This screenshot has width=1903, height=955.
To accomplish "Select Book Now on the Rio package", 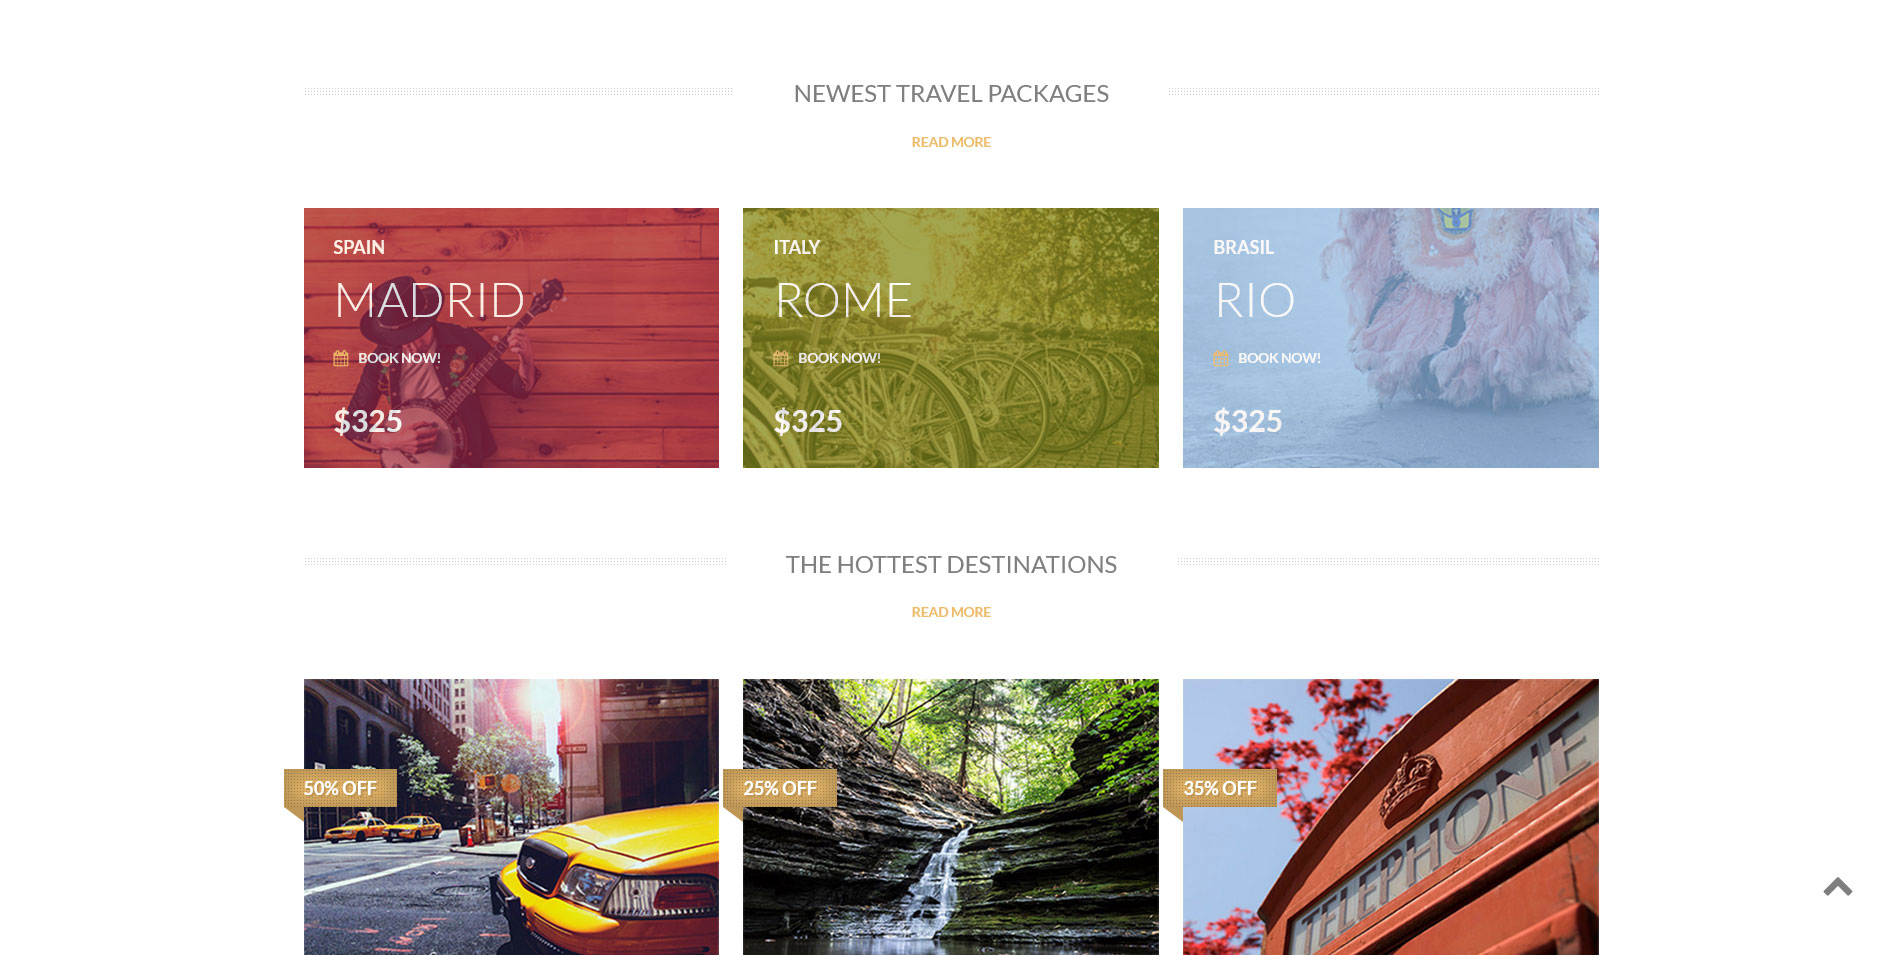I will point(1279,358).
